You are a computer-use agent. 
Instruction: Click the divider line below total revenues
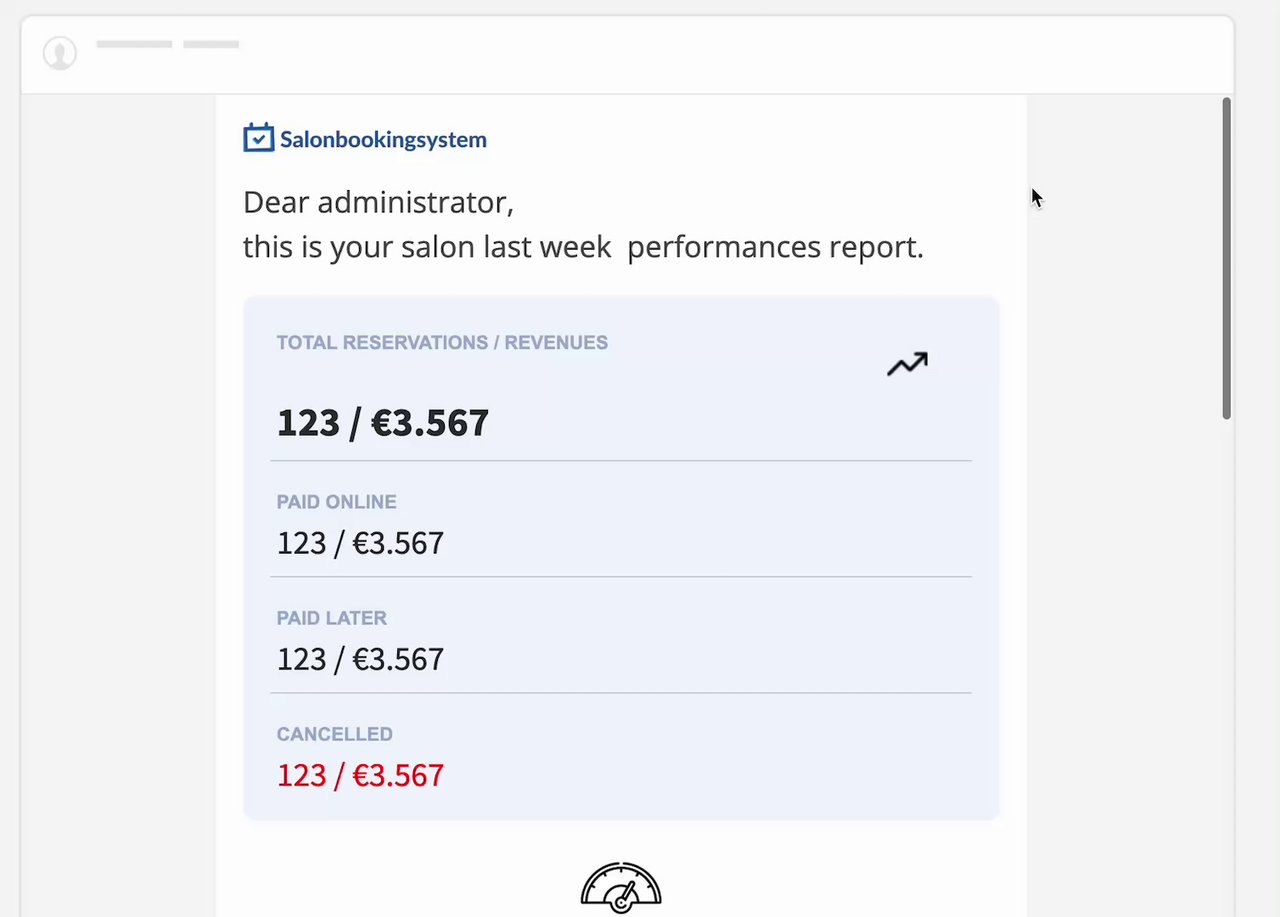[x=620, y=461]
